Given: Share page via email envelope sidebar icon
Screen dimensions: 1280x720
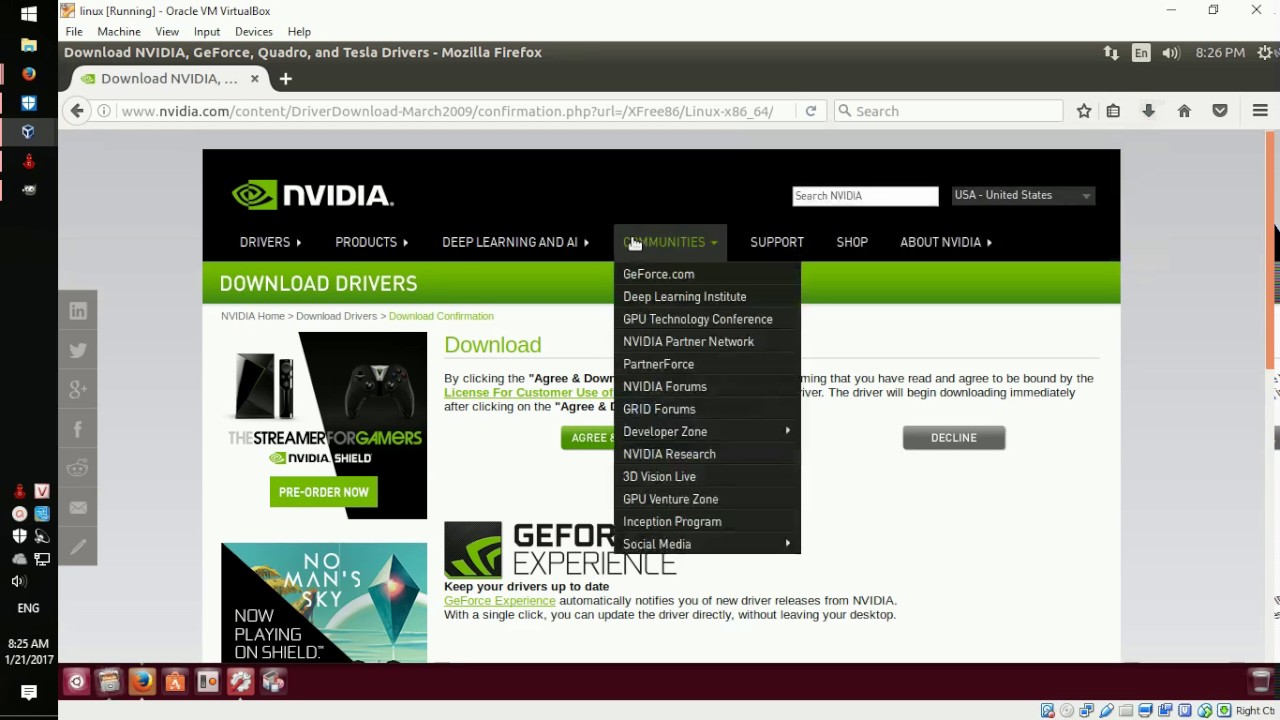Looking at the screenshot, I should [78, 508].
